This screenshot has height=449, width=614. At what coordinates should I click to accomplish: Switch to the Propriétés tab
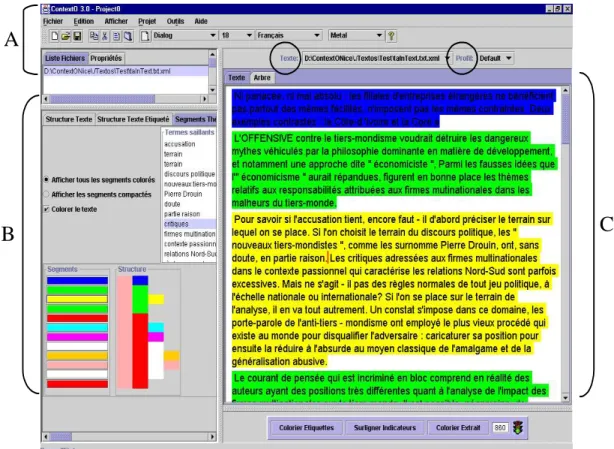(106, 58)
